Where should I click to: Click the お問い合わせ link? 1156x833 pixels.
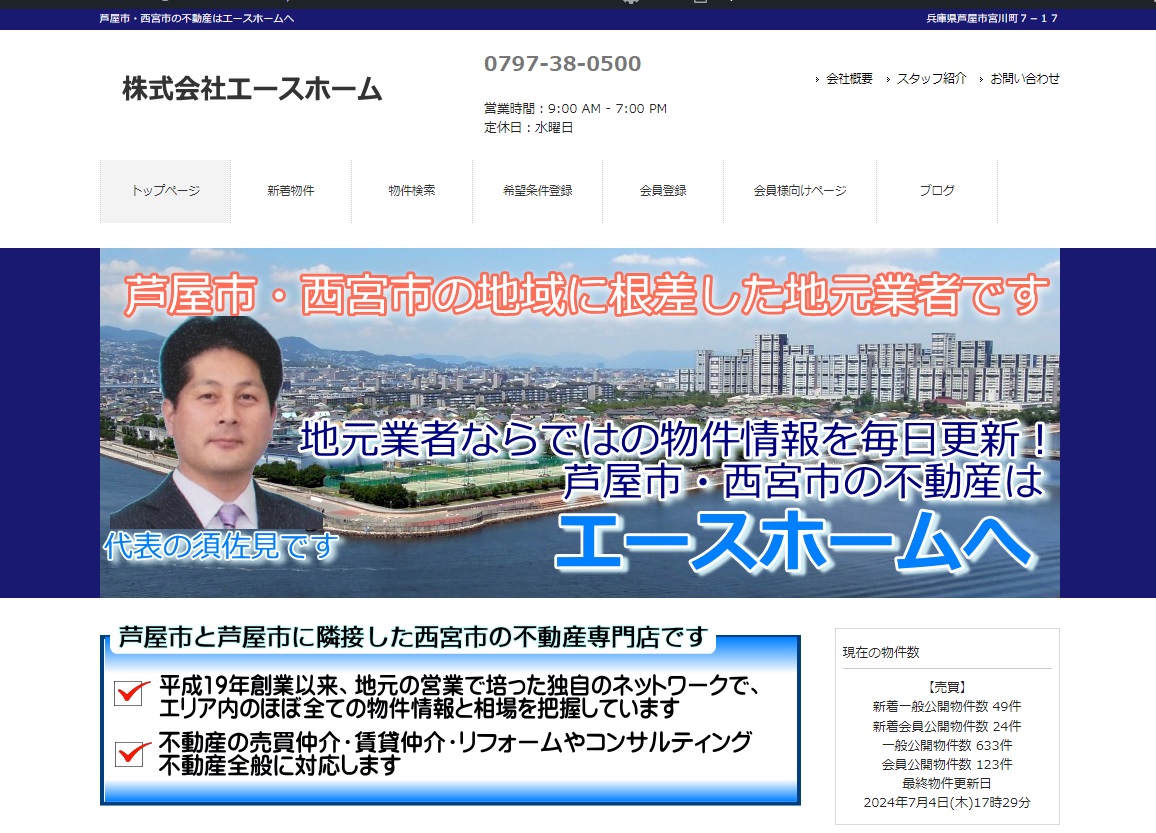point(1025,79)
